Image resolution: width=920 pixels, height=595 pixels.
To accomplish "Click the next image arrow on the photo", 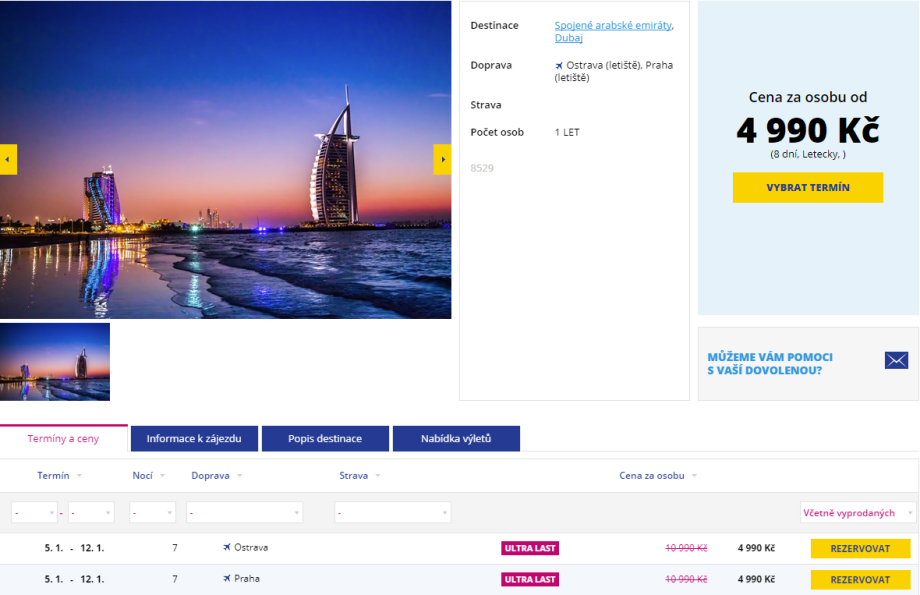I will tap(442, 159).
